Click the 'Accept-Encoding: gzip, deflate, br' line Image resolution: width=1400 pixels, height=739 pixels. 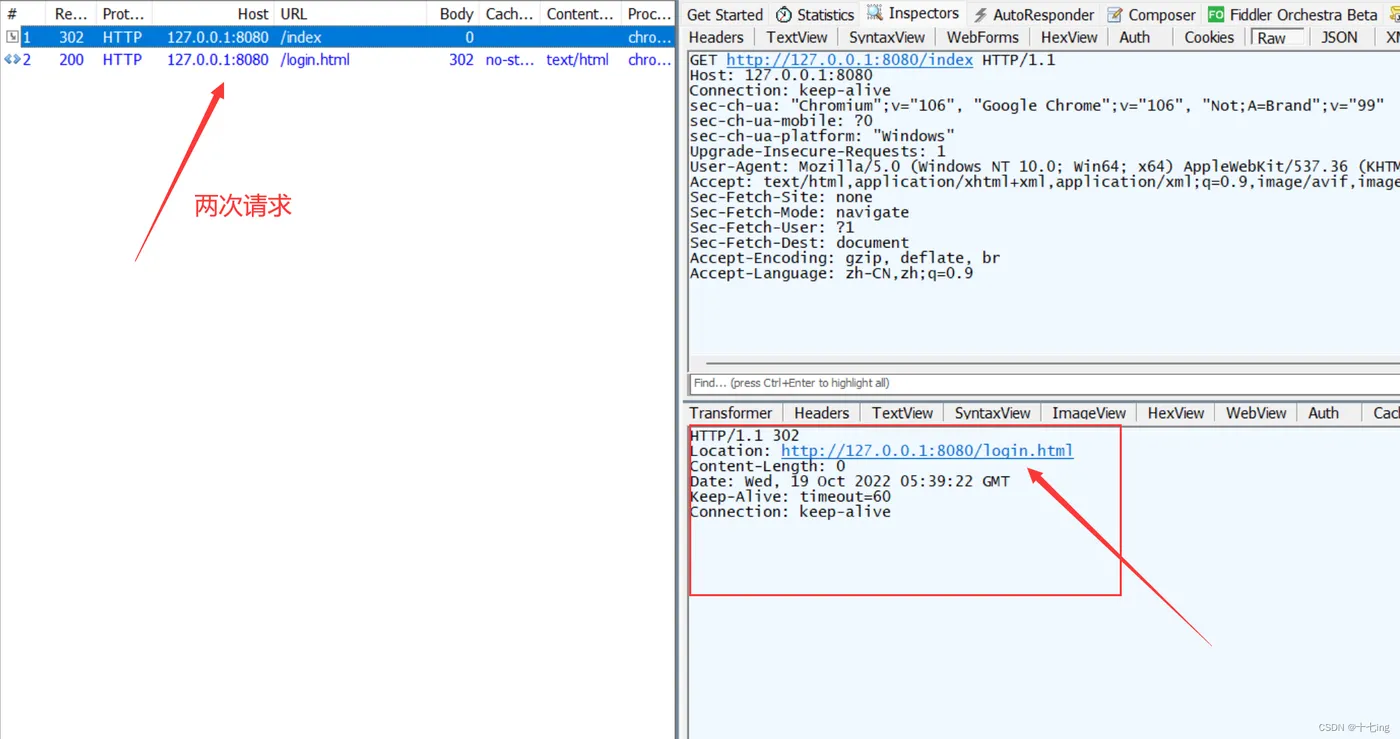pyautogui.click(x=845, y=258)
